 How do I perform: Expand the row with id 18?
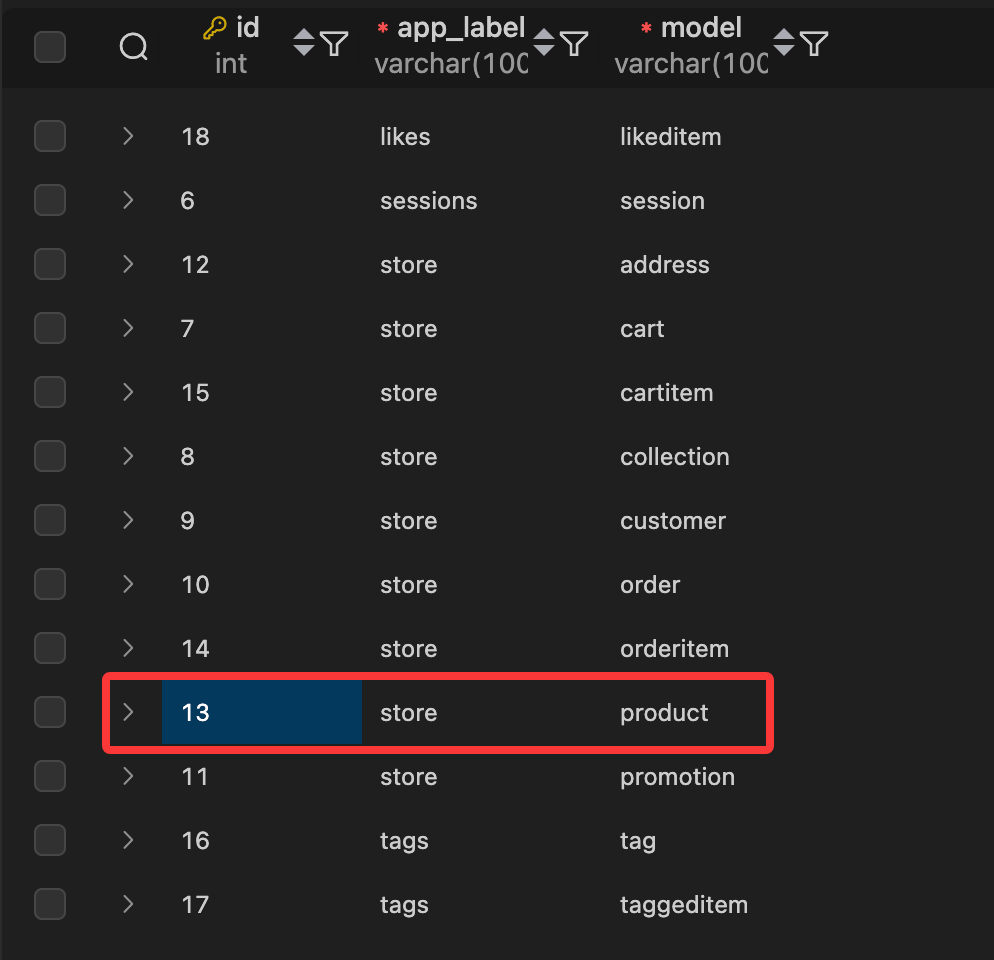[128, 136]
